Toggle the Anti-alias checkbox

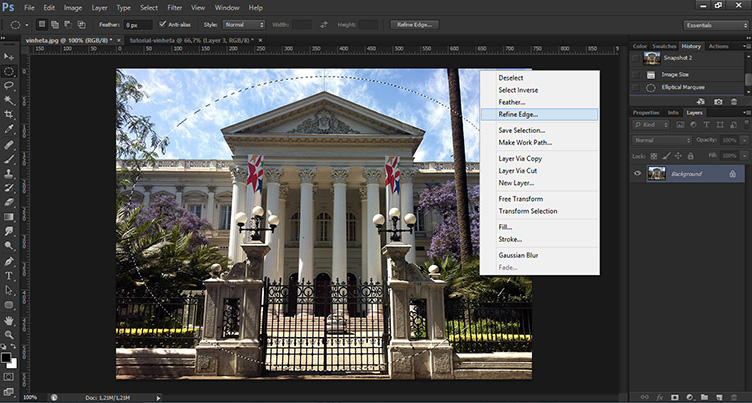[163, 24]
